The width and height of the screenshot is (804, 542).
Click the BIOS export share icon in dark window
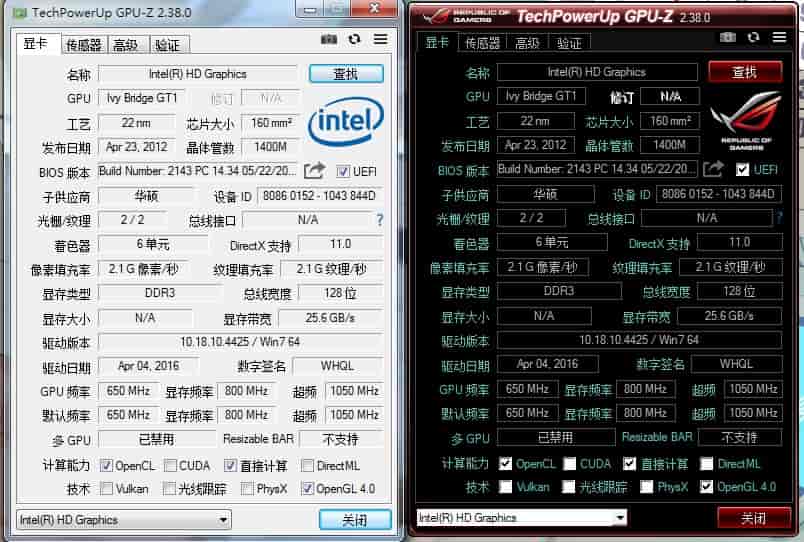[713, 168]
